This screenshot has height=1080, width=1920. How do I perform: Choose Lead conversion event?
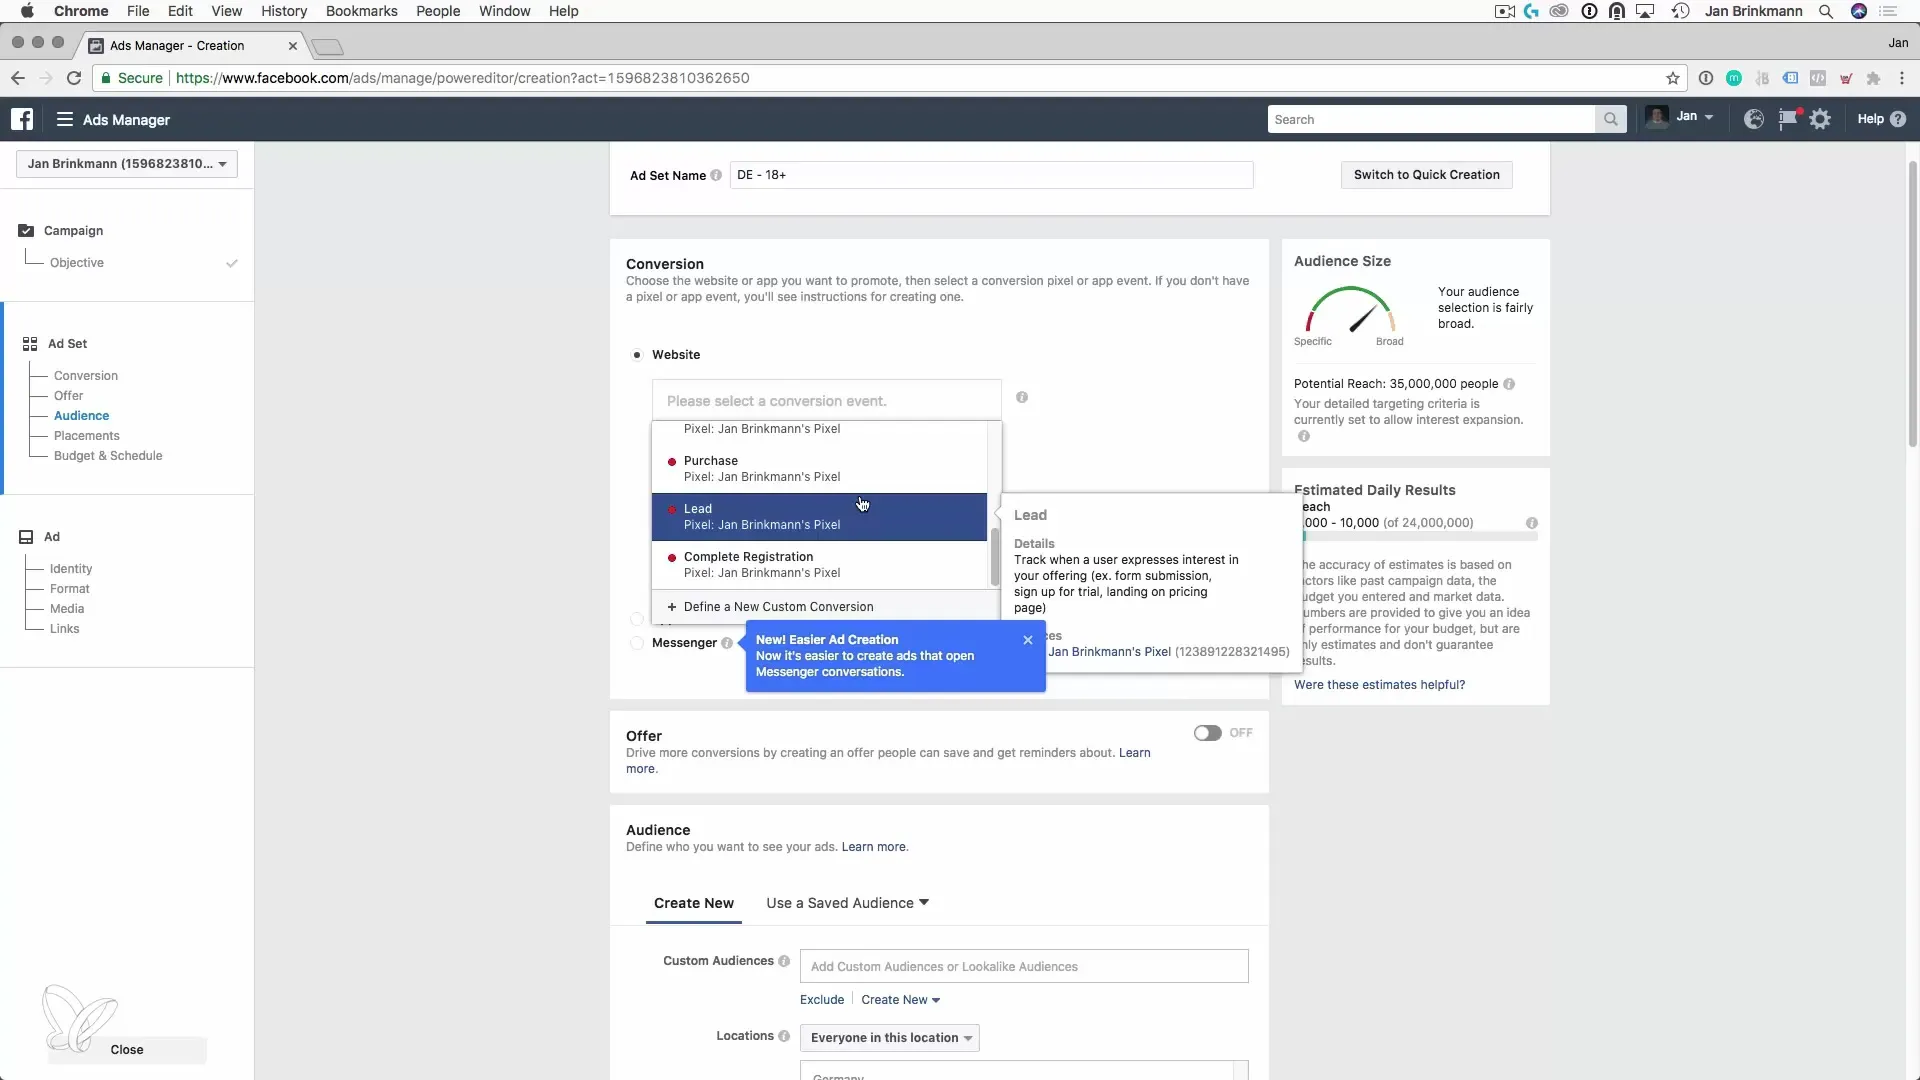pos(819,517)
